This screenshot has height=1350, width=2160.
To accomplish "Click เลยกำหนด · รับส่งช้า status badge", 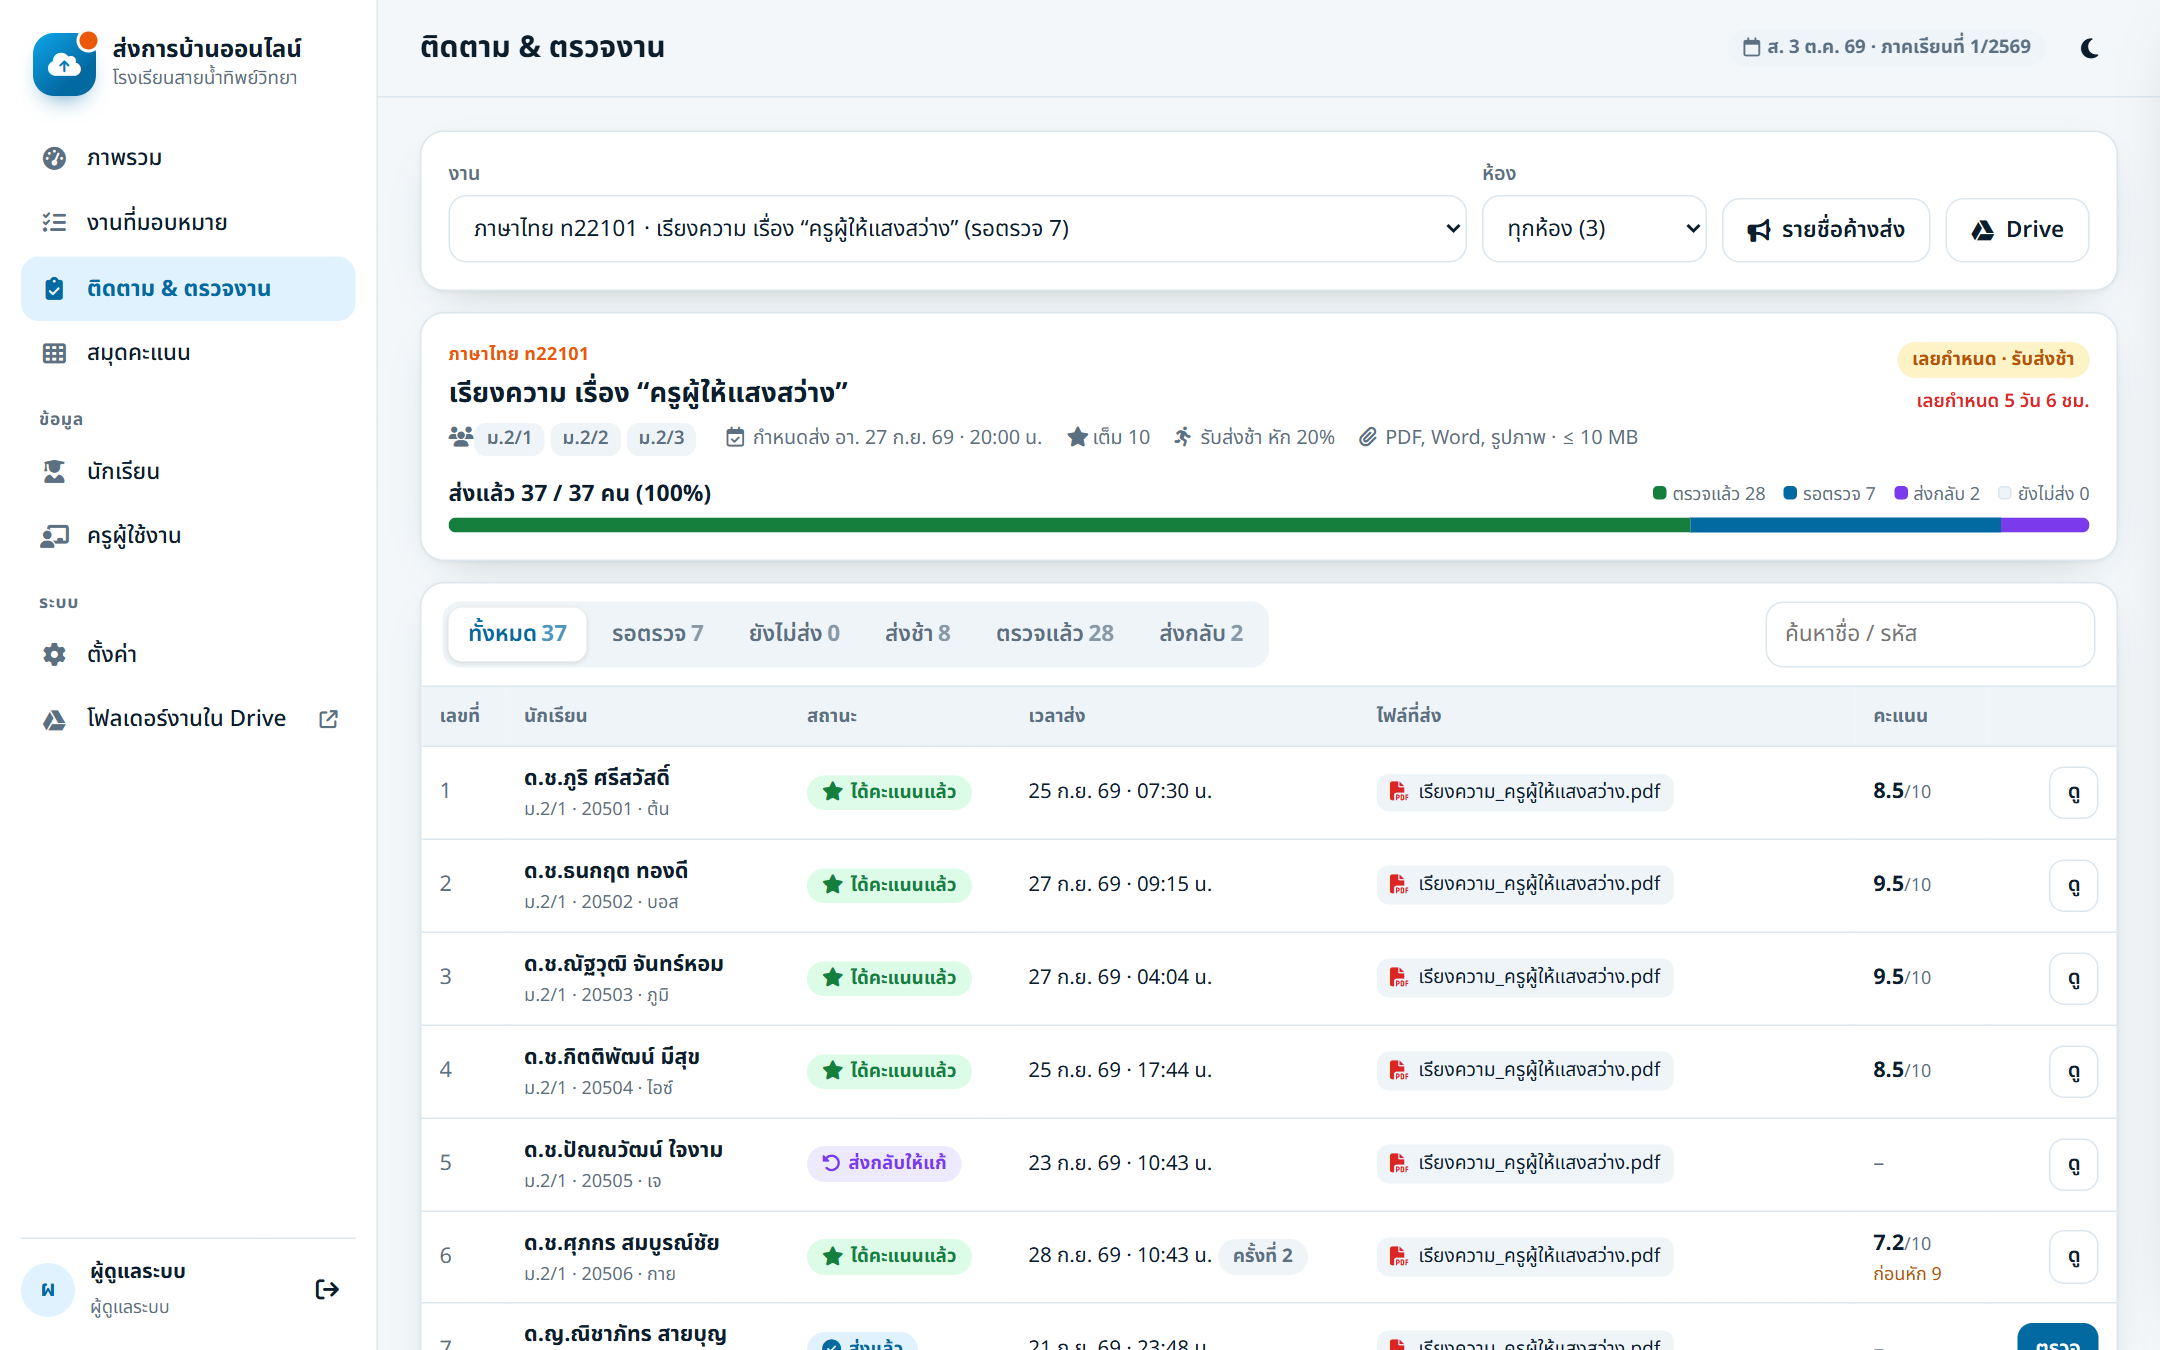I will tap(1993, 359).
